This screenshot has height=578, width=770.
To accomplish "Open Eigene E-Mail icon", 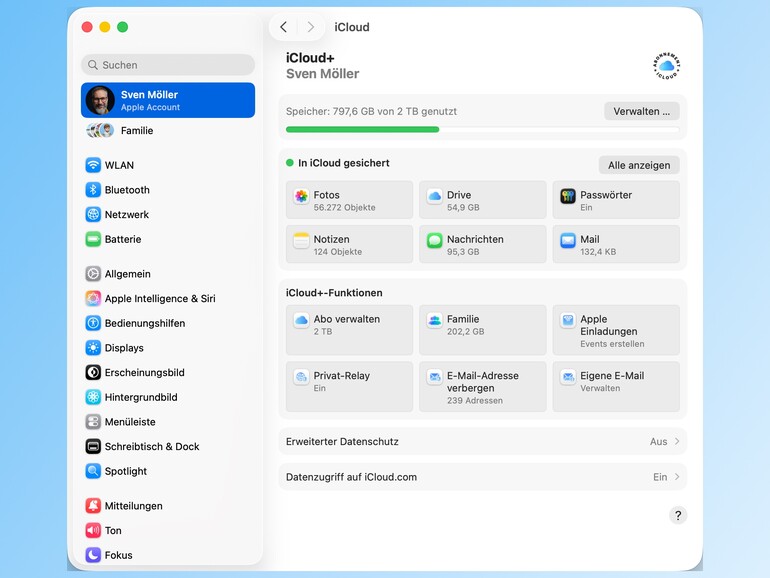I will click(568, 377).
